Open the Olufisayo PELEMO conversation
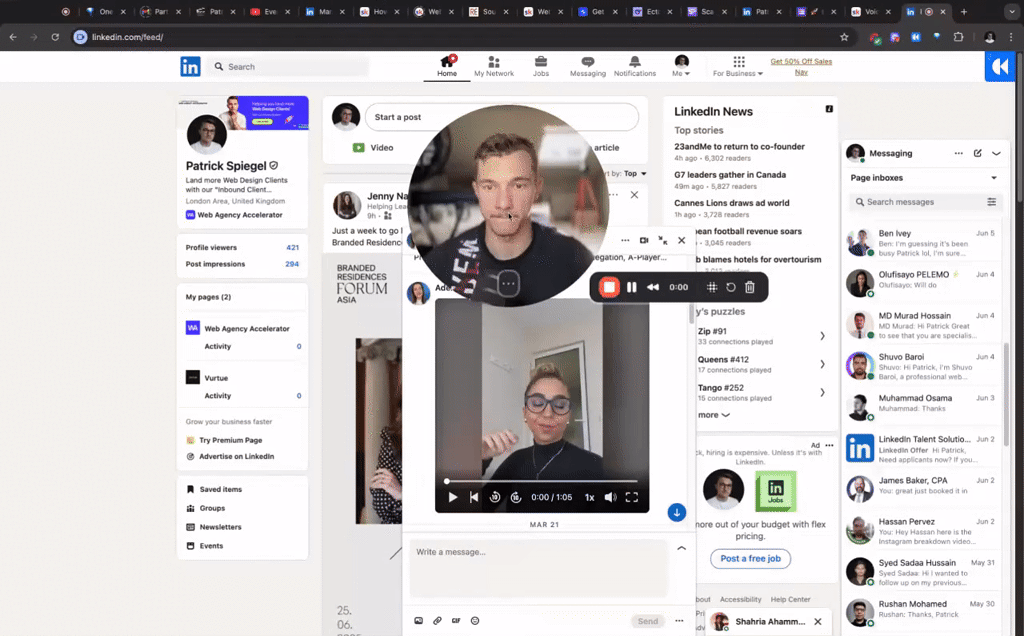 click(922, 284)
